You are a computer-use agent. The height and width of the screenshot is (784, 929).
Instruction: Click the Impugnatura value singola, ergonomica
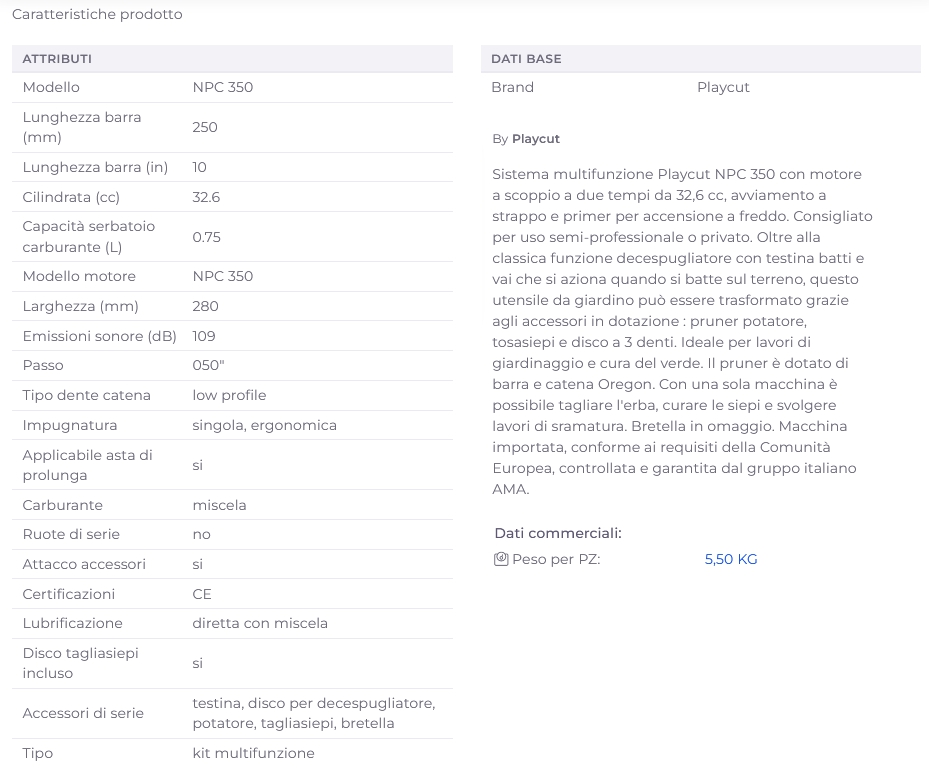pyautogui.click(x=264, y=425)
